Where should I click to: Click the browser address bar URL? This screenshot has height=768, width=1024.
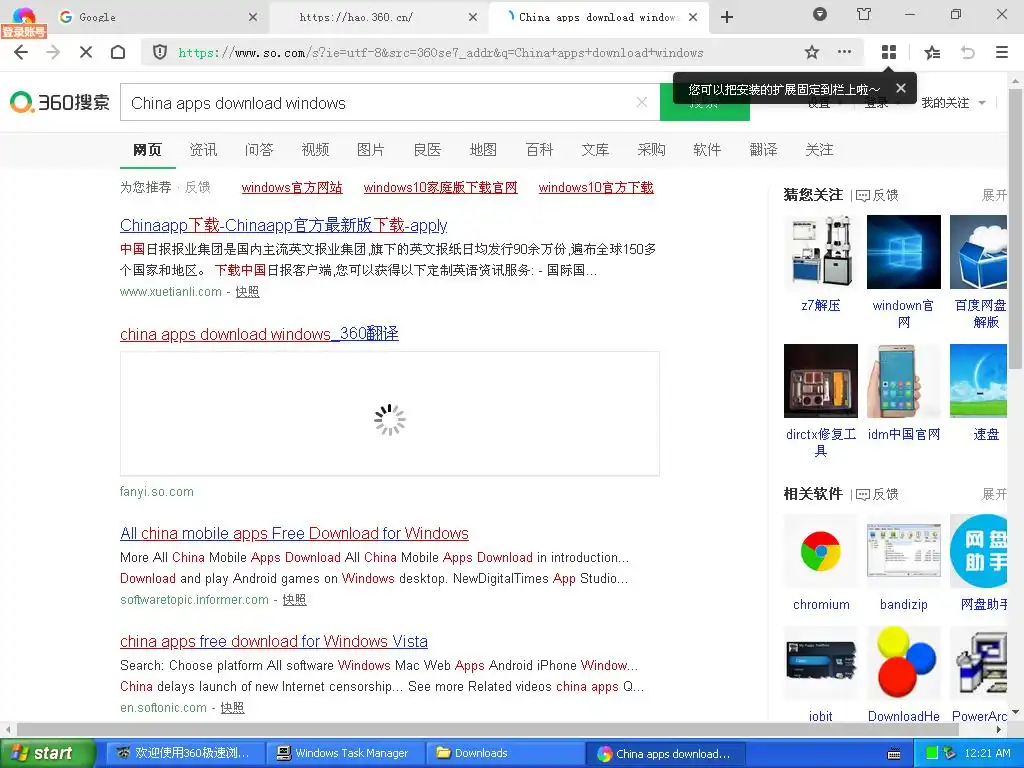pyautogui.click(x=441, y=53)
